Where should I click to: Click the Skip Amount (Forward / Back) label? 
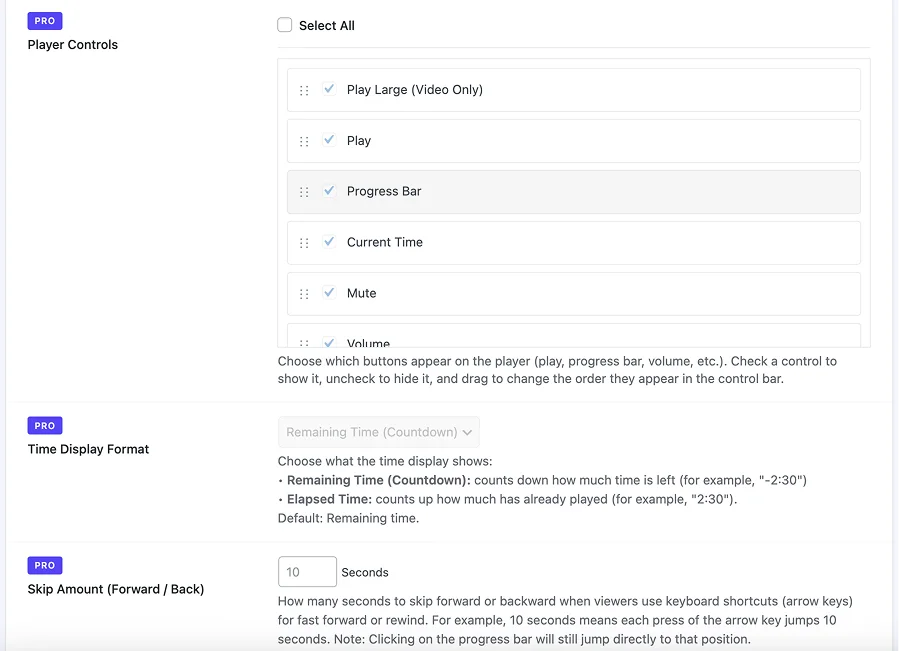pyautogui.click(x=116, y=589)
